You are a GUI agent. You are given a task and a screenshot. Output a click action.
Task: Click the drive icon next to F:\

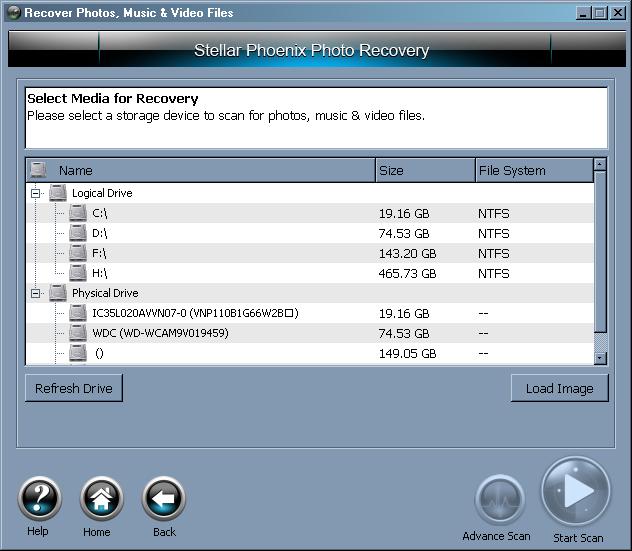78,253
